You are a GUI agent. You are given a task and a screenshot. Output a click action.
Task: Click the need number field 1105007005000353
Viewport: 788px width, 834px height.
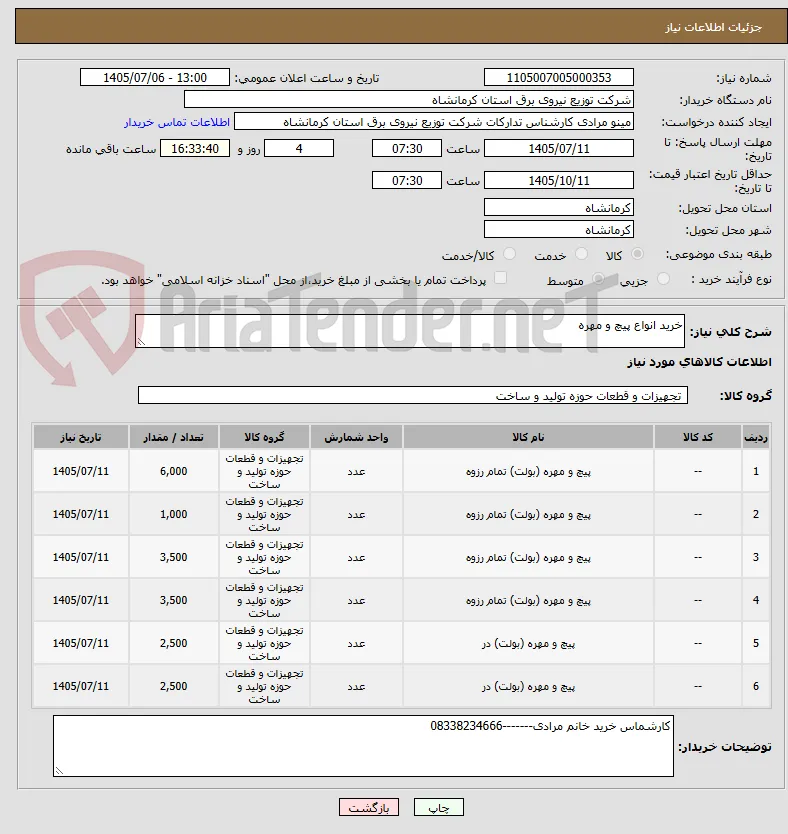pos(559,78)
